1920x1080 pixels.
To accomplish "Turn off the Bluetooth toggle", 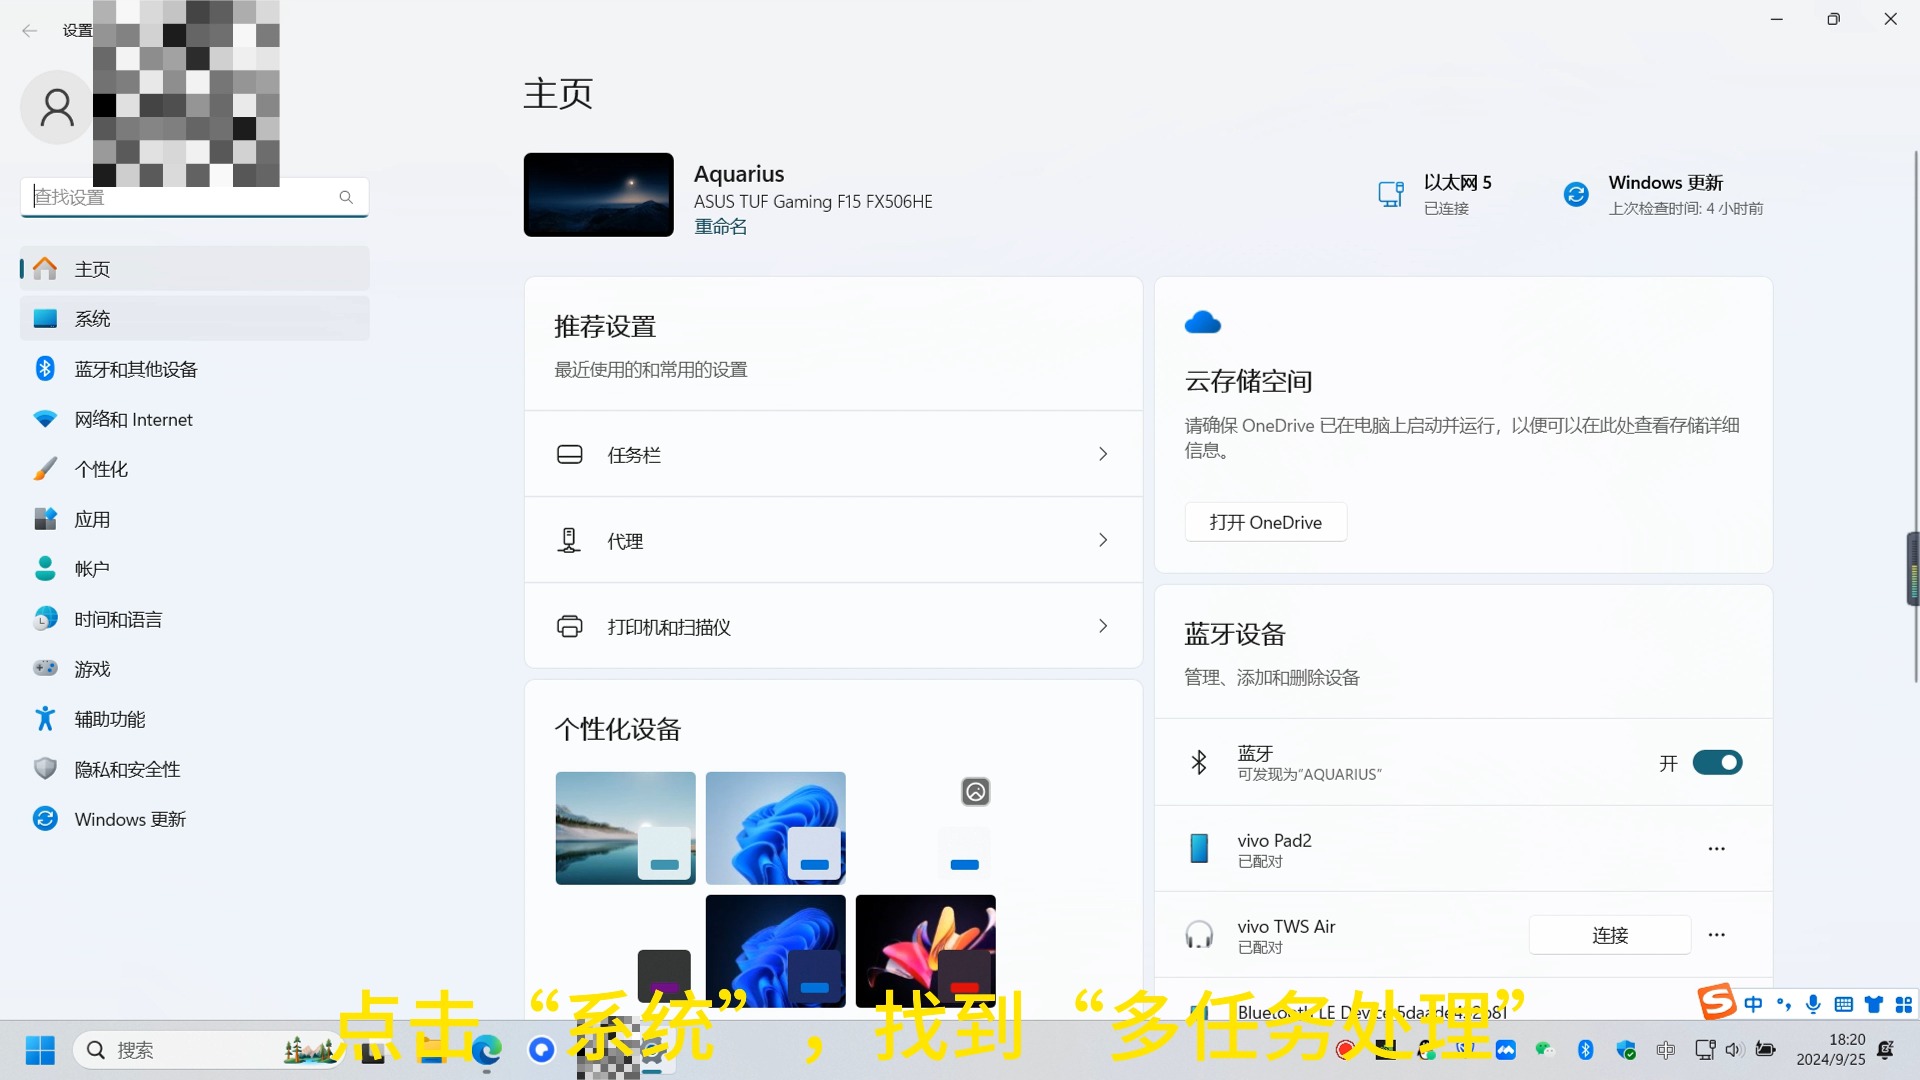I will click(1717, 762).
